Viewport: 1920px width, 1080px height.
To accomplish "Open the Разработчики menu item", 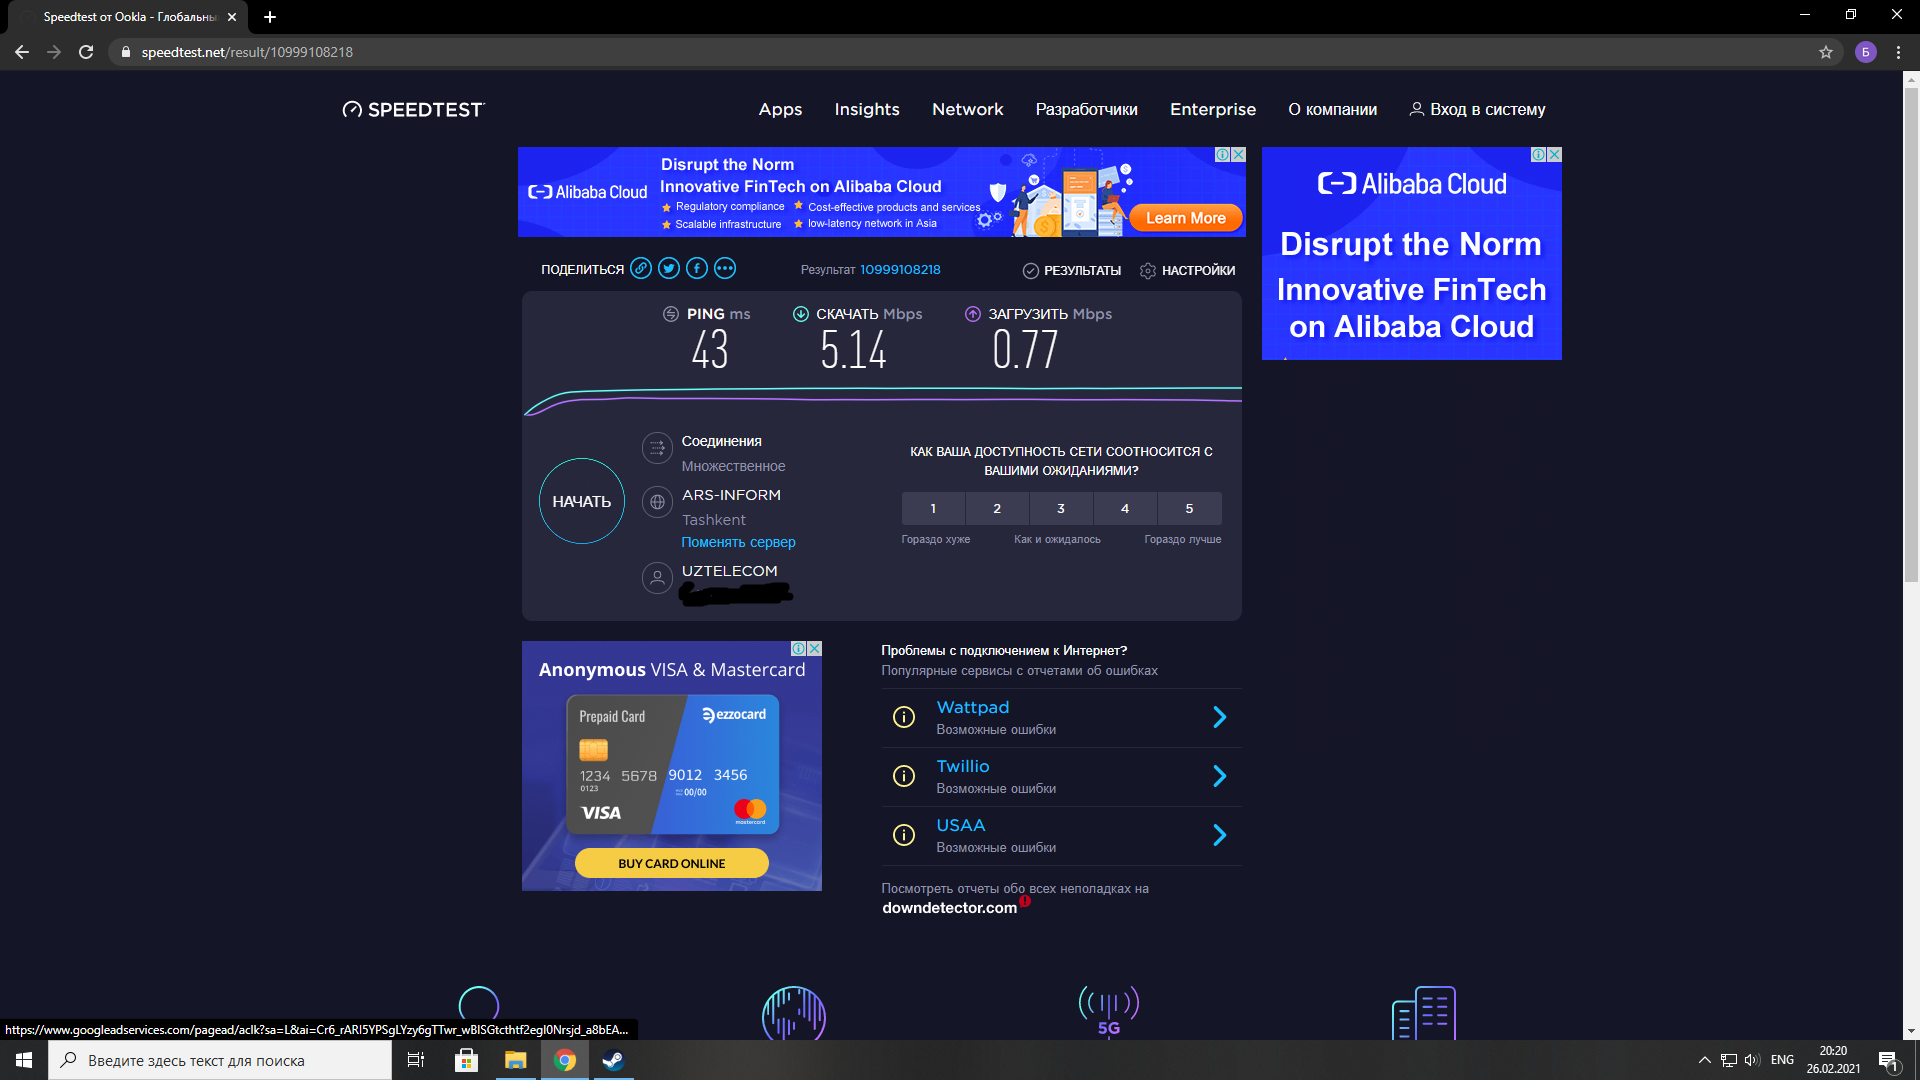I will coord(1087,109).
